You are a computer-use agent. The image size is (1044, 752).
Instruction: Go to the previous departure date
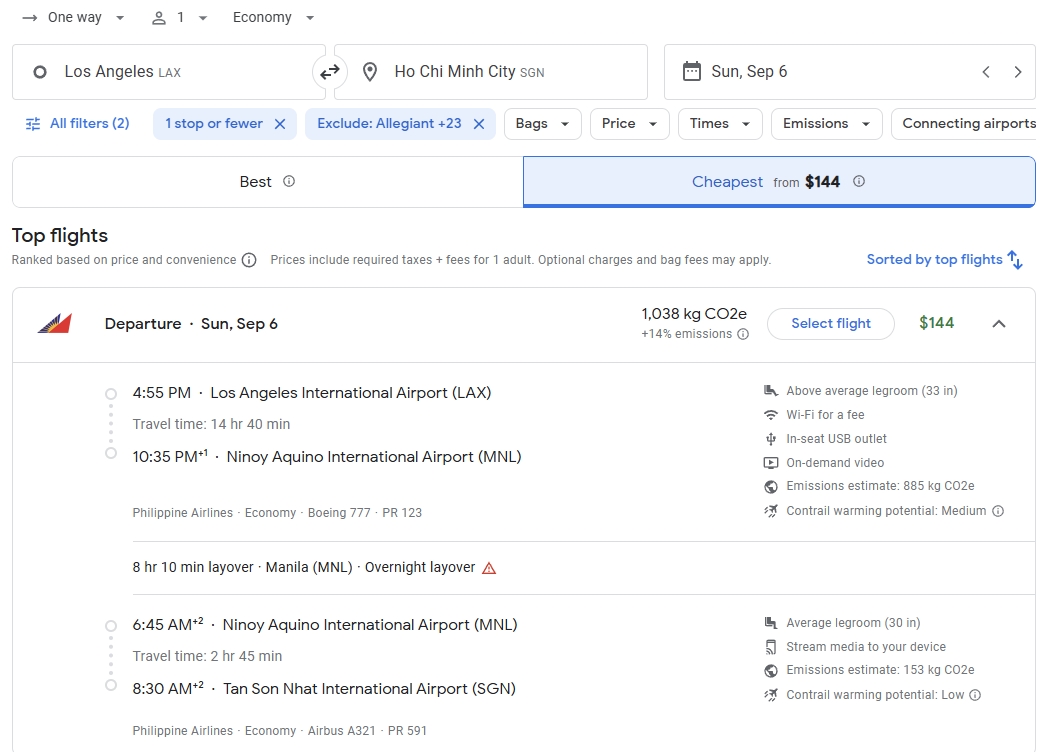point(986,72)
